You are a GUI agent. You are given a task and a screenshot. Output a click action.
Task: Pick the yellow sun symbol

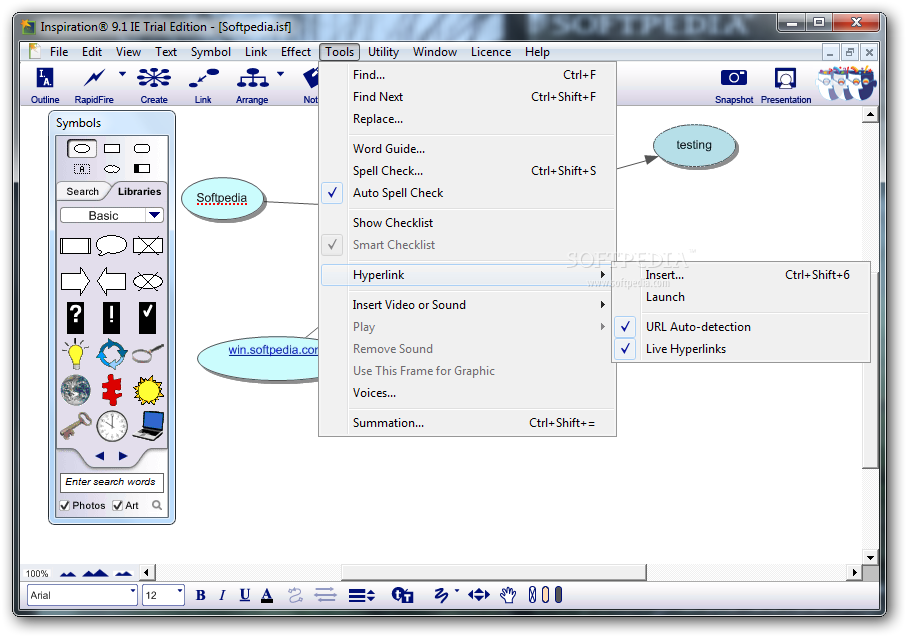coord(148,390)
